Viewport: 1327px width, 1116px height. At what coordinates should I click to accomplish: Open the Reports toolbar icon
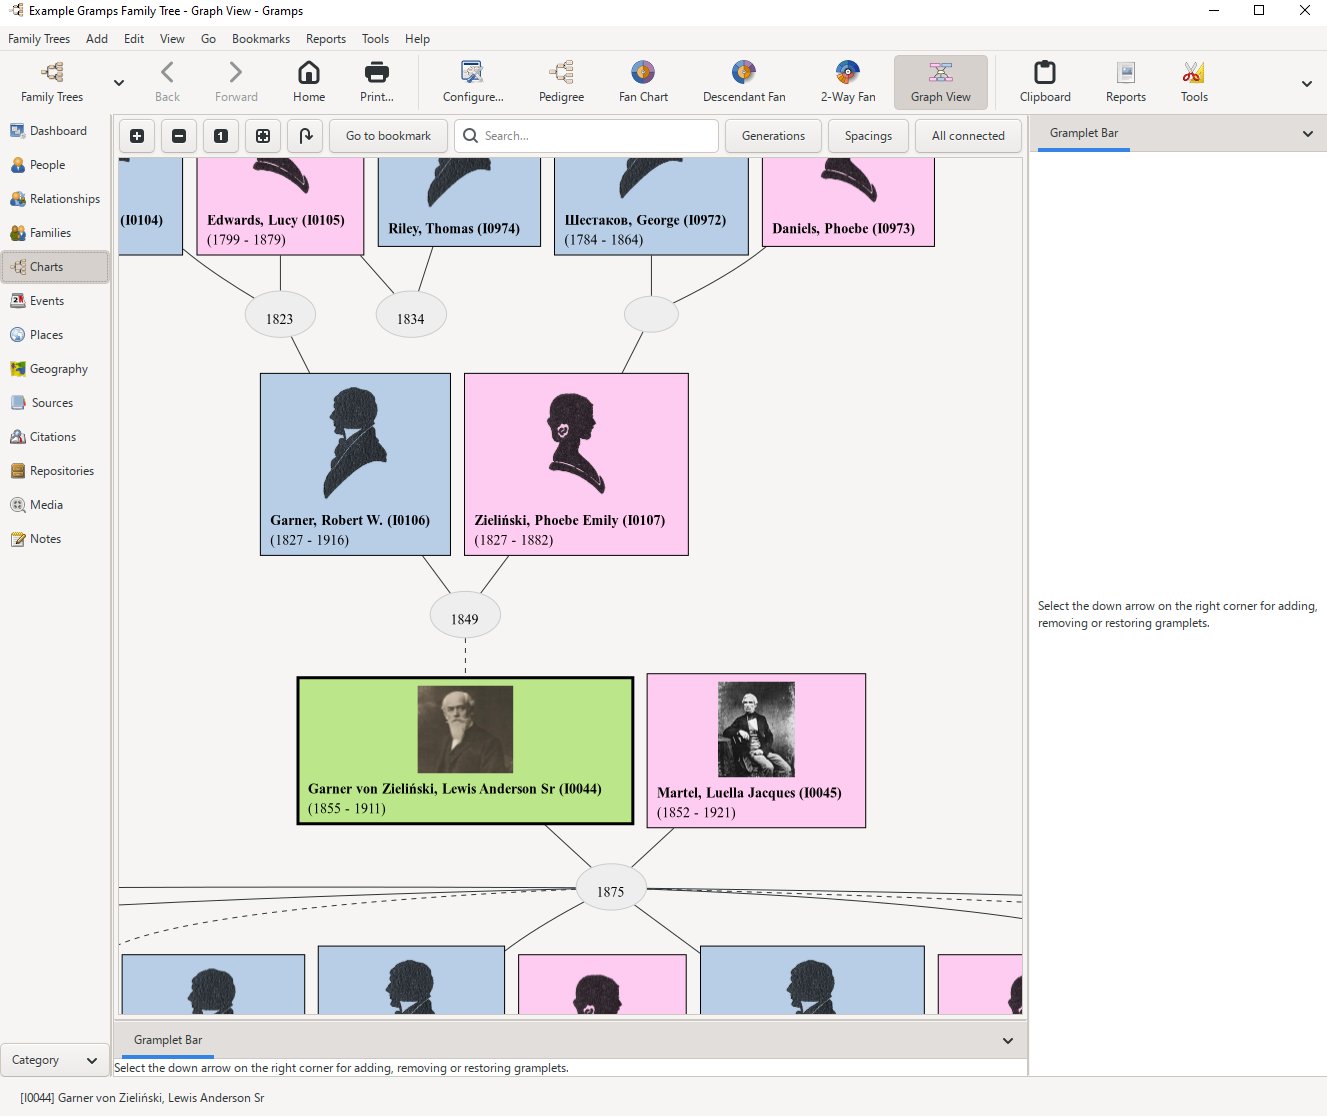coord(1126,82)
